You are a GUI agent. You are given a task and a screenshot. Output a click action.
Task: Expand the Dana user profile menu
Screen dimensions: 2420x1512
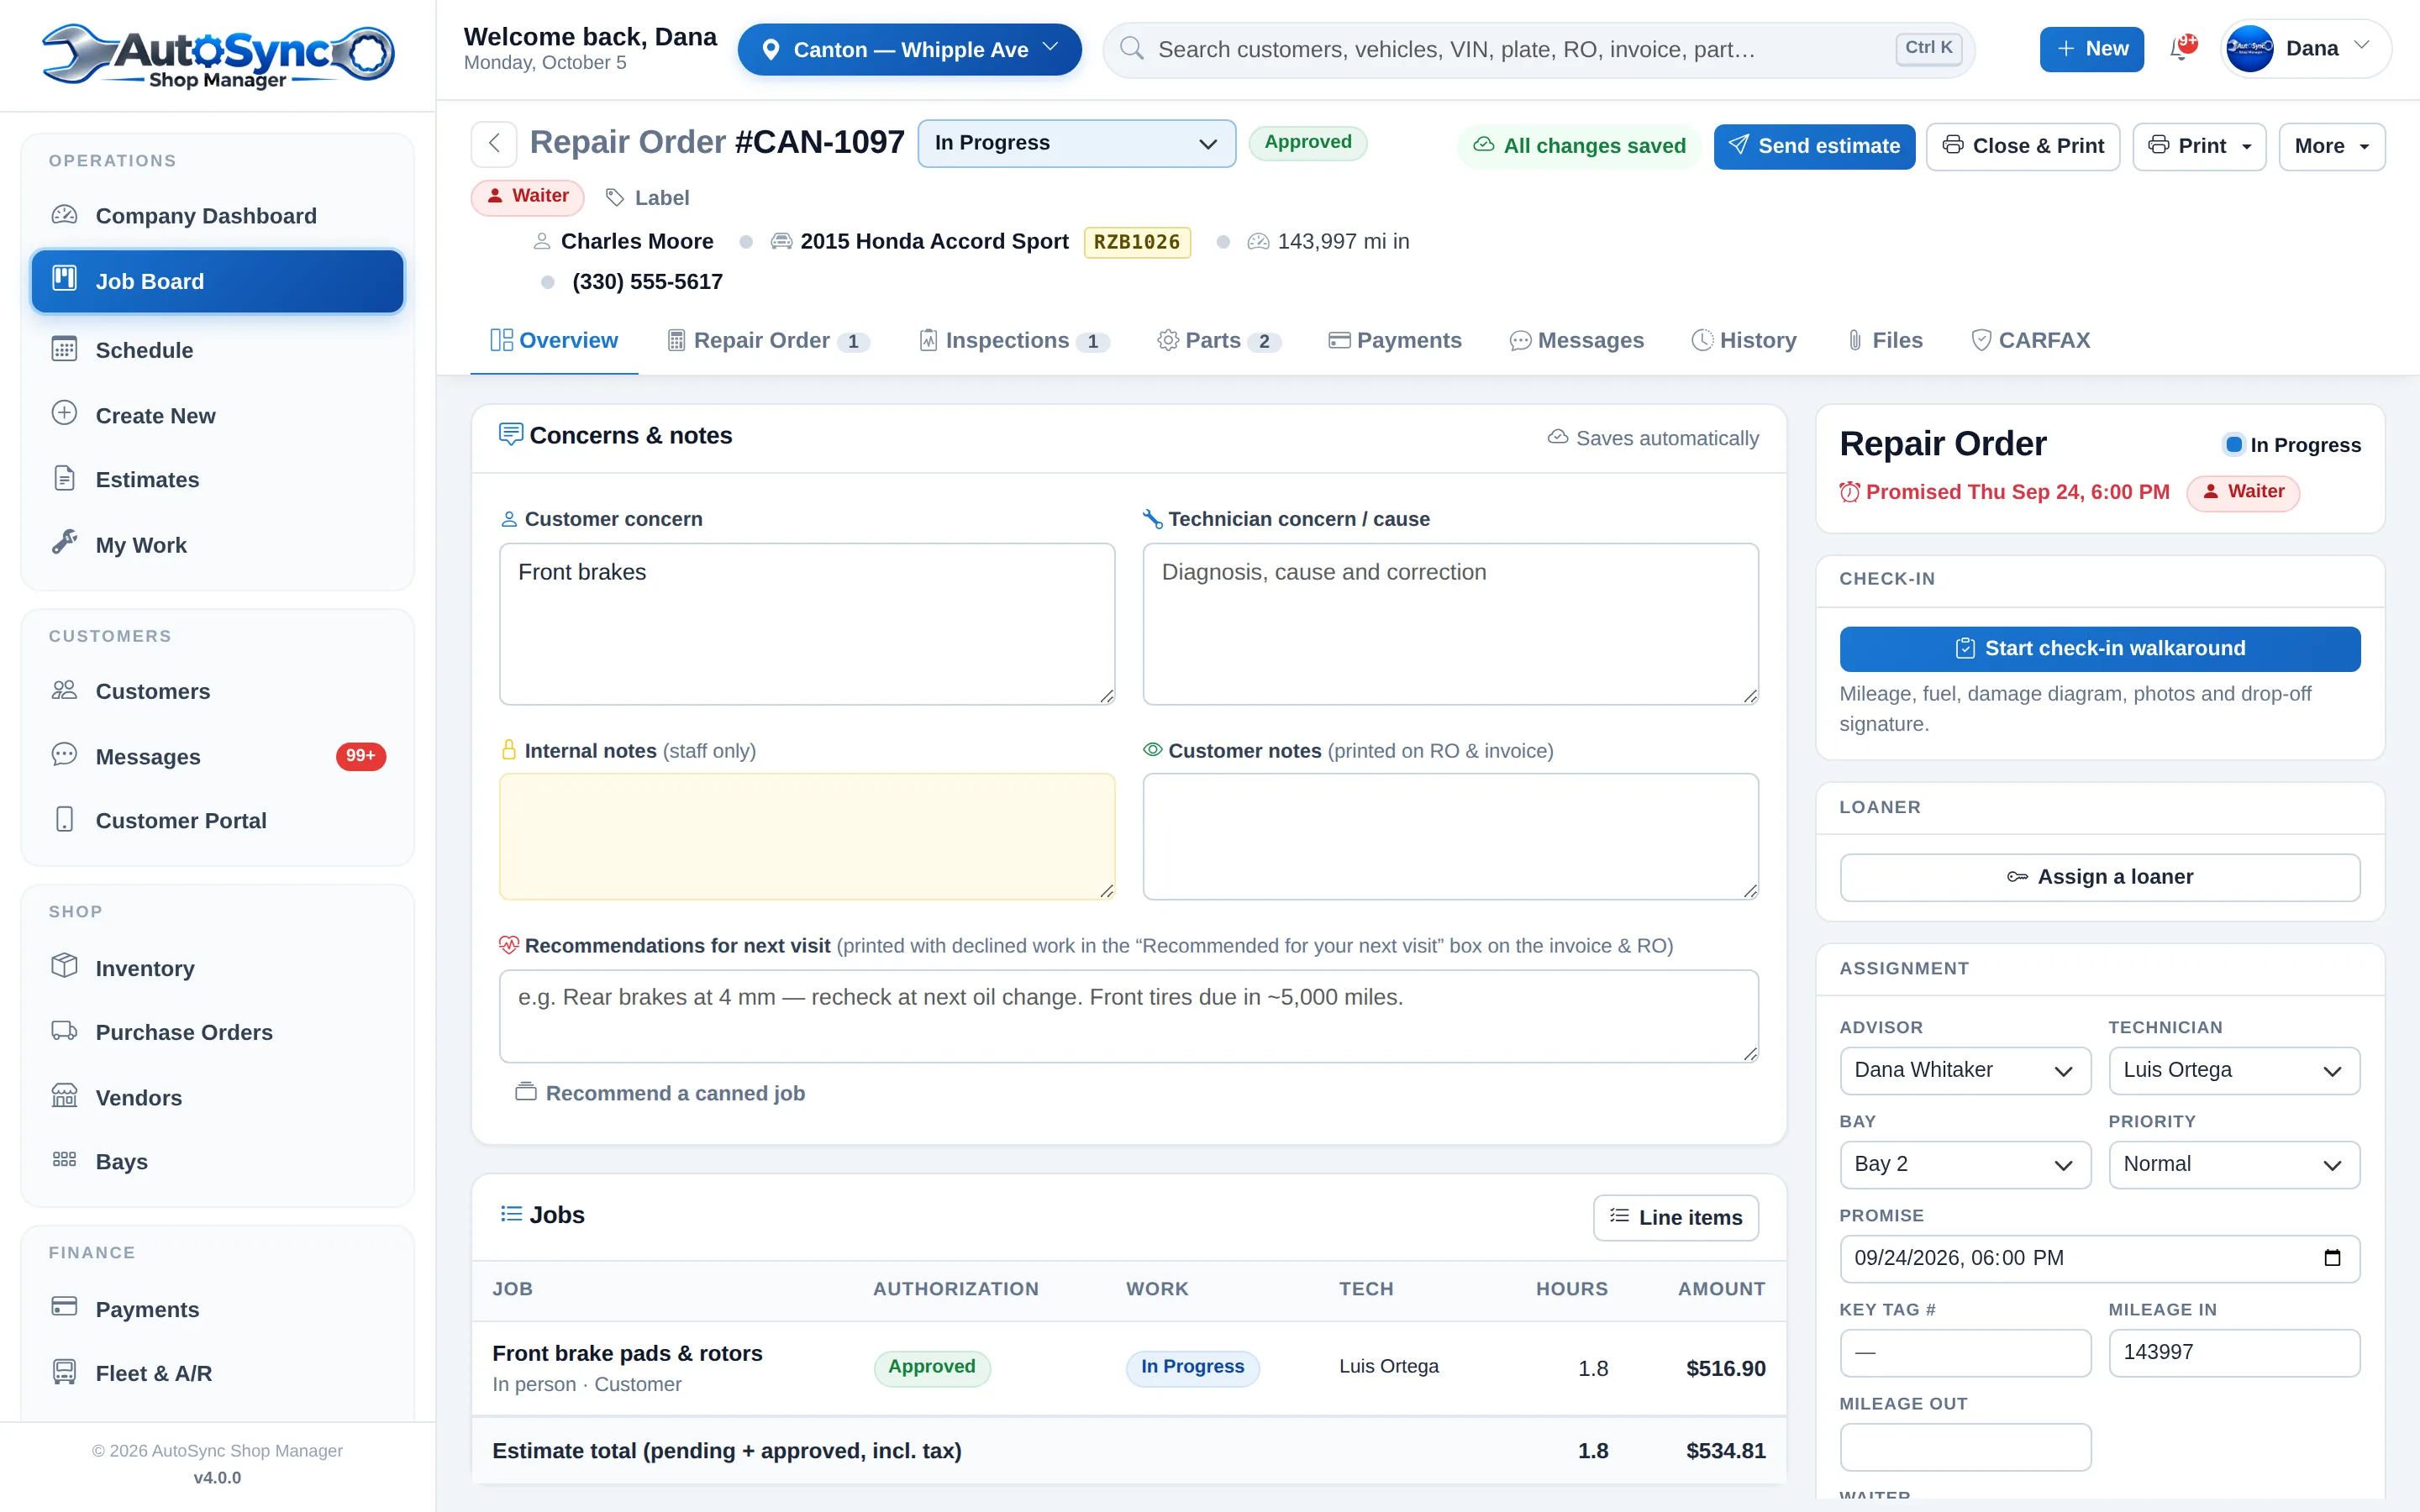(2305, 48)
